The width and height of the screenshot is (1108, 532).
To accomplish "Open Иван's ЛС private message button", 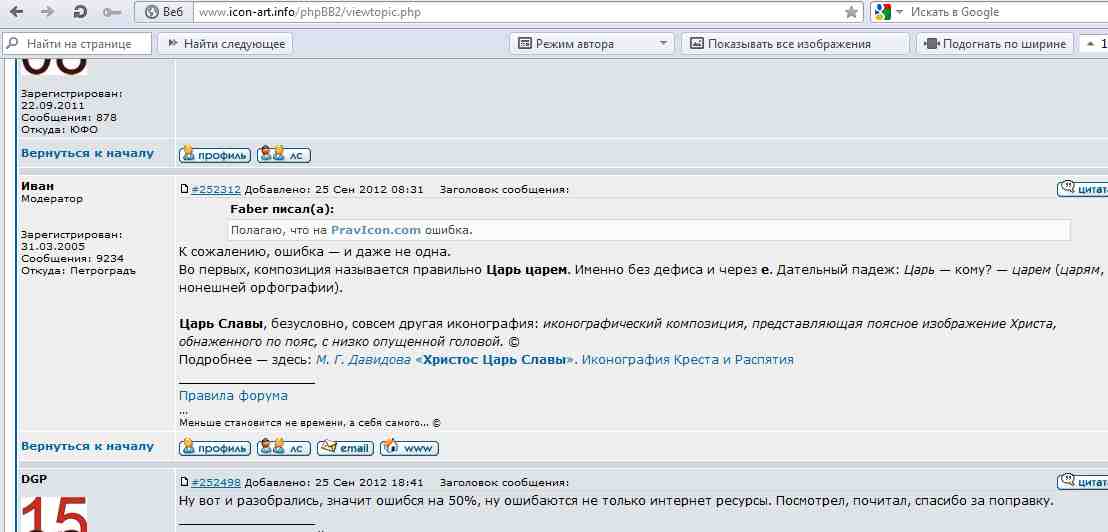I will point(283,447).
